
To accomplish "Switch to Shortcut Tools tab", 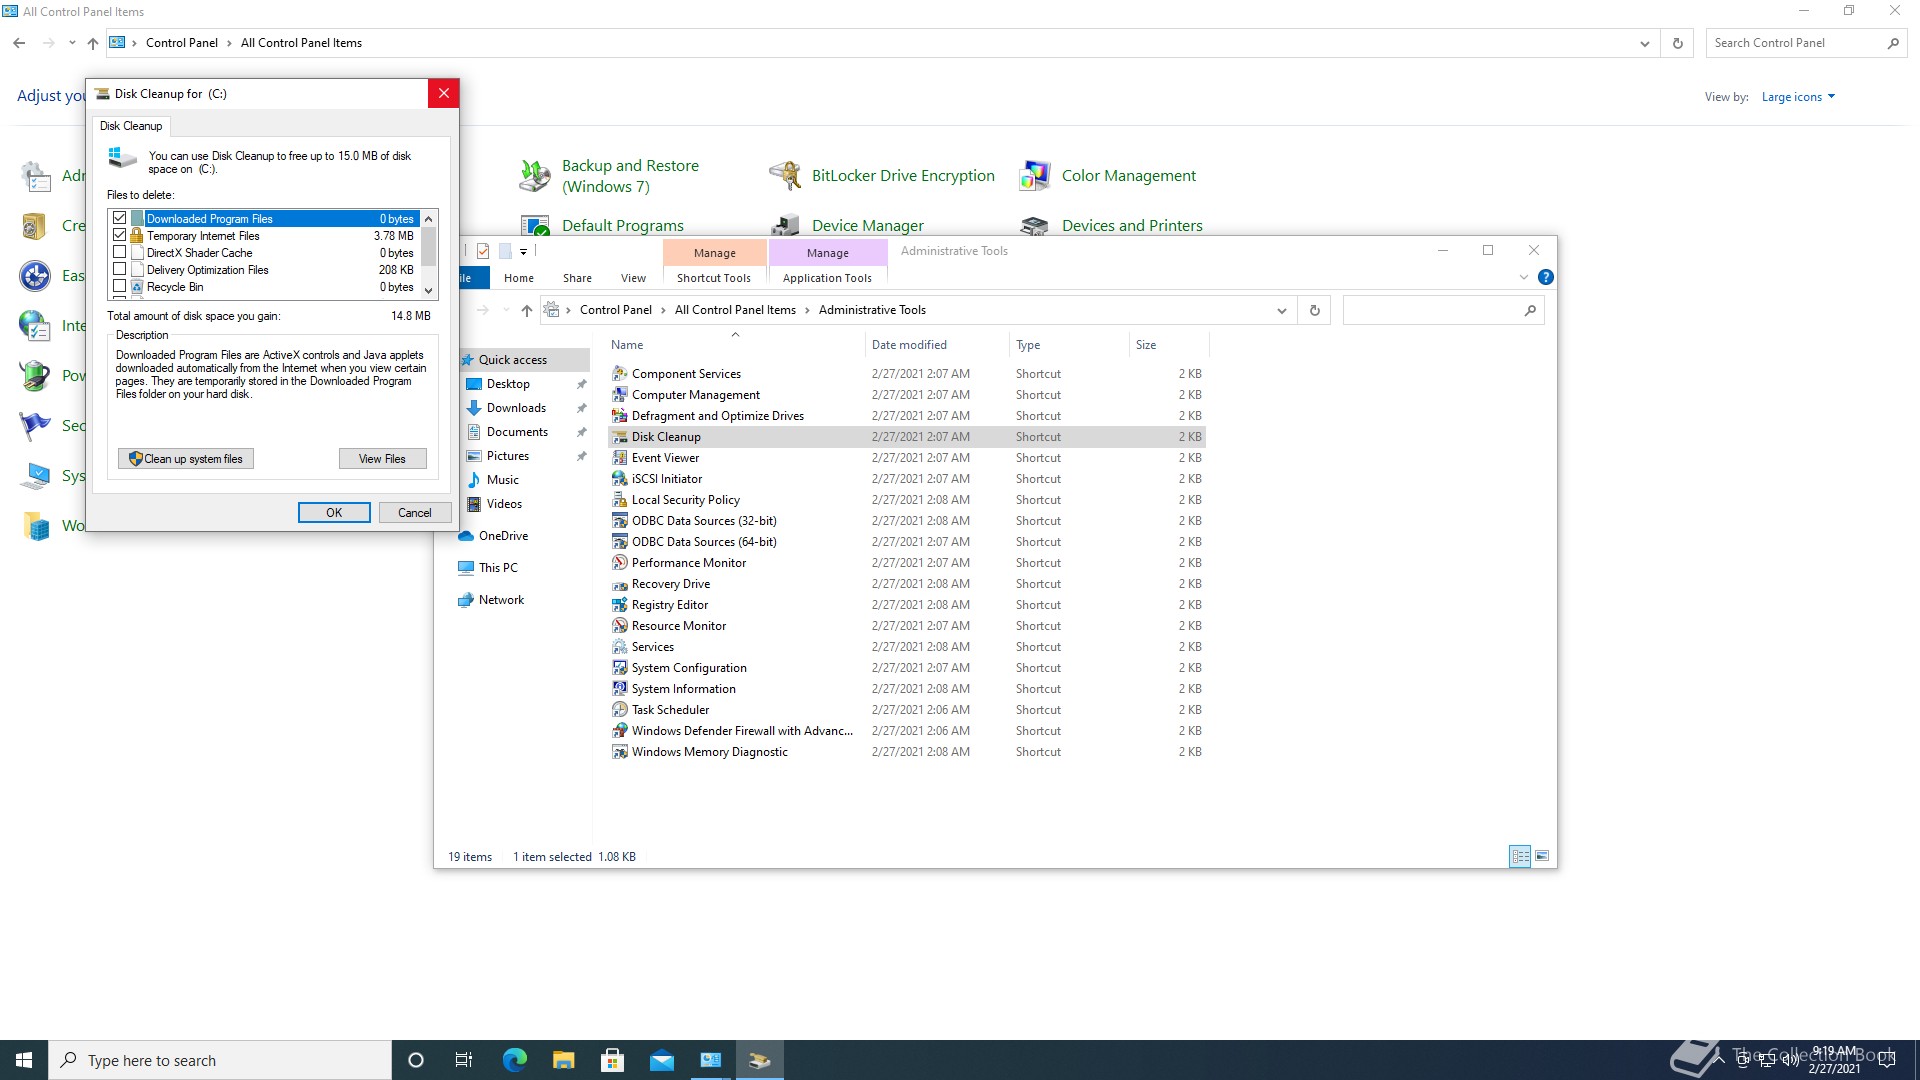I will coord(714,278).
